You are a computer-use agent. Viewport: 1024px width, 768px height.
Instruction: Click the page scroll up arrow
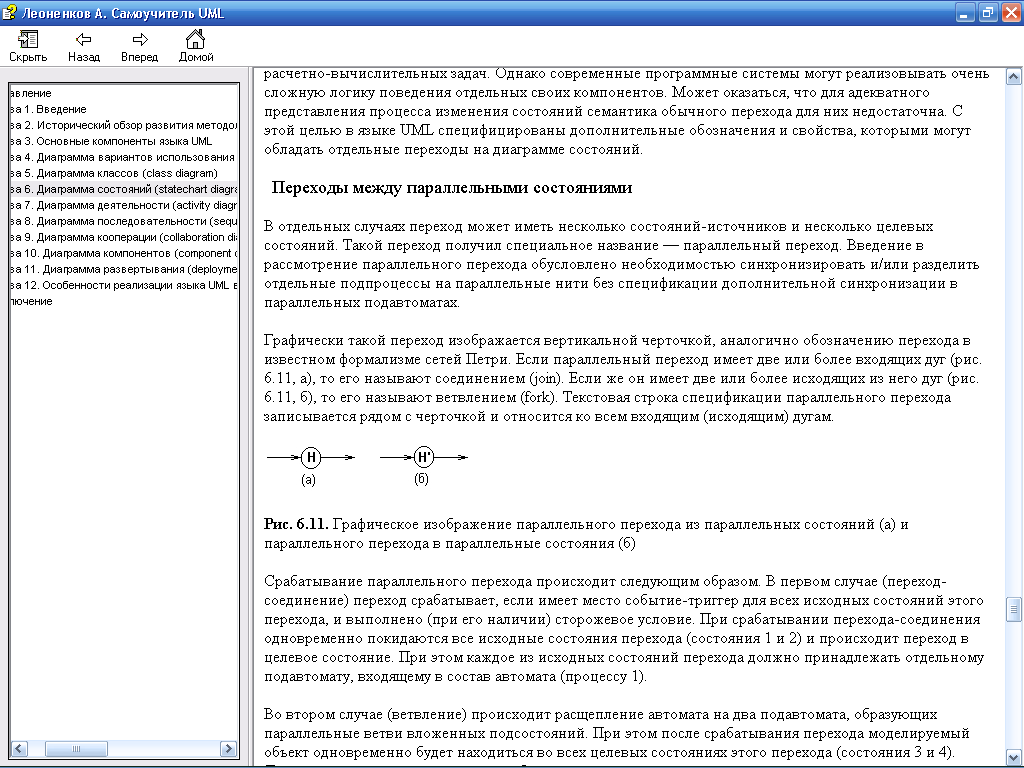pos(1014,77)
